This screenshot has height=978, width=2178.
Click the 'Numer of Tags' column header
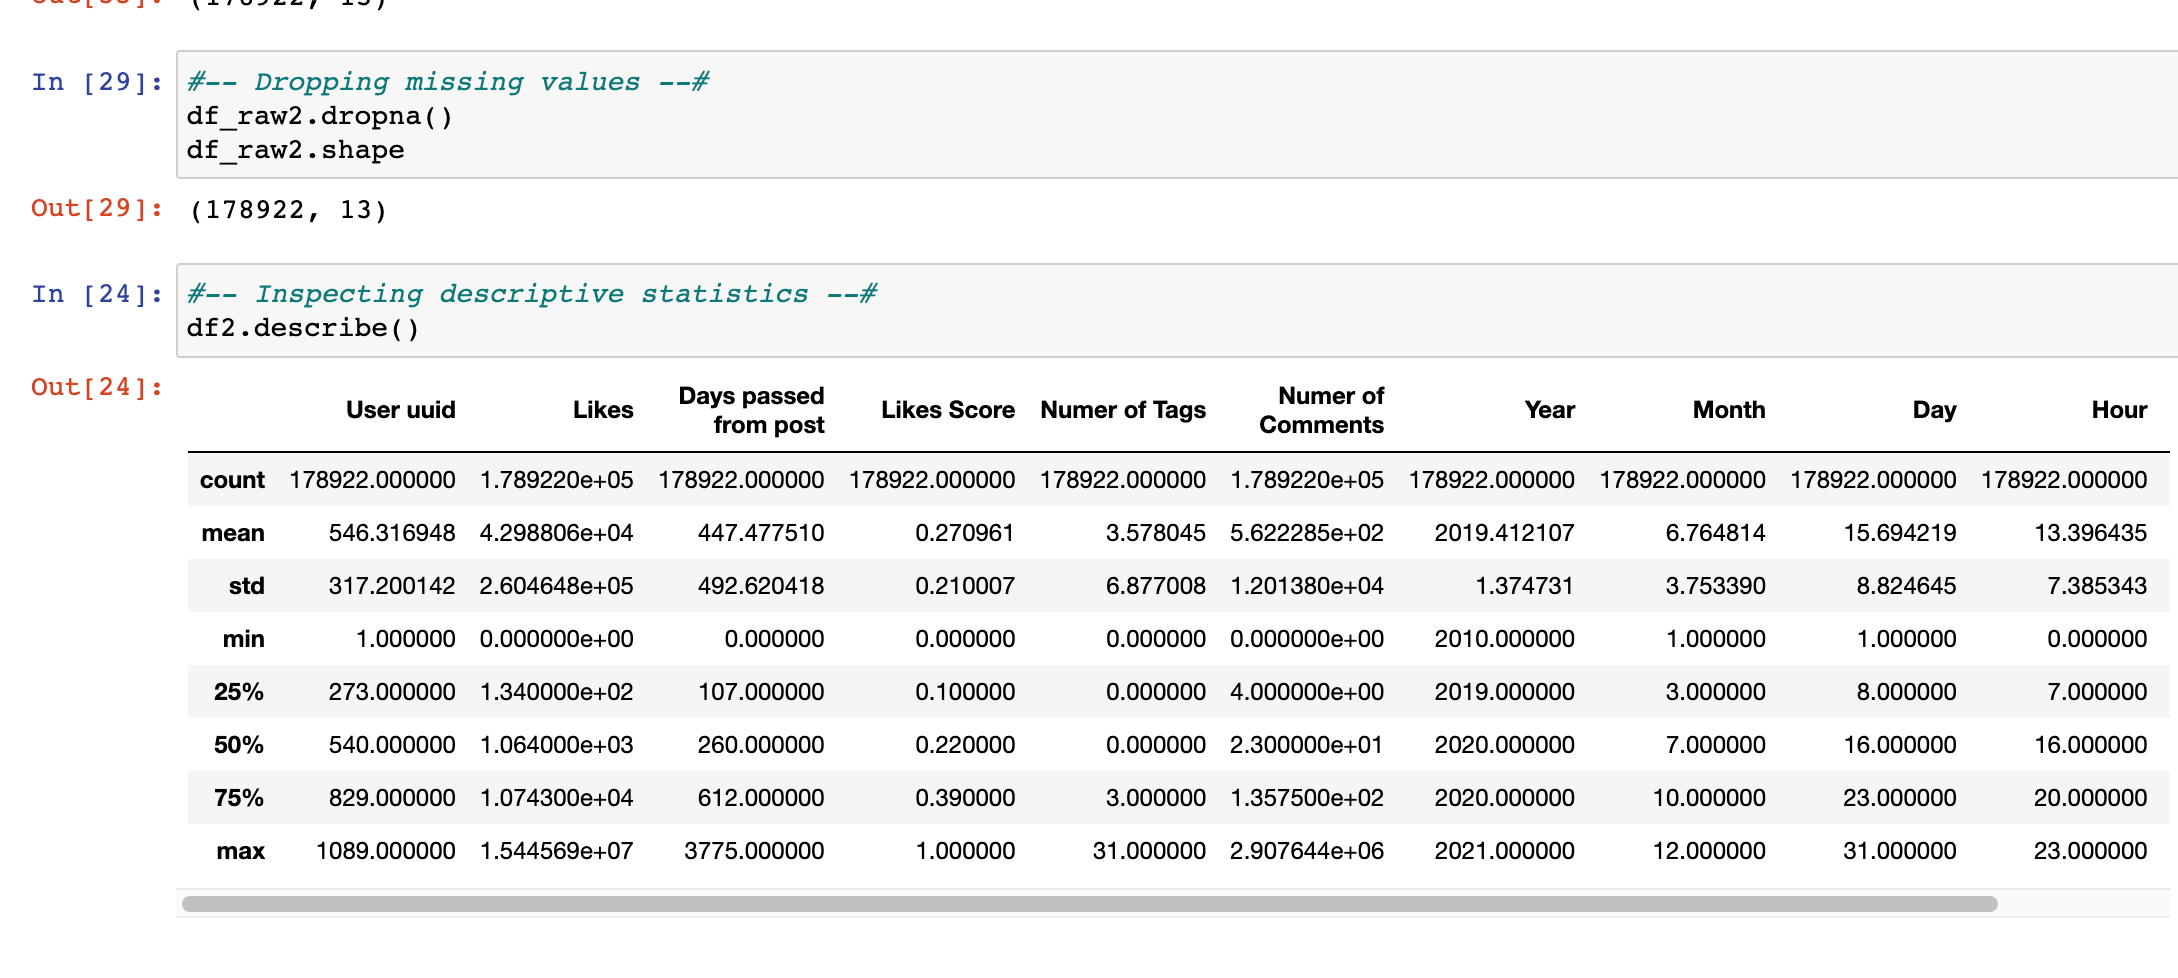tap(1122, 410)
